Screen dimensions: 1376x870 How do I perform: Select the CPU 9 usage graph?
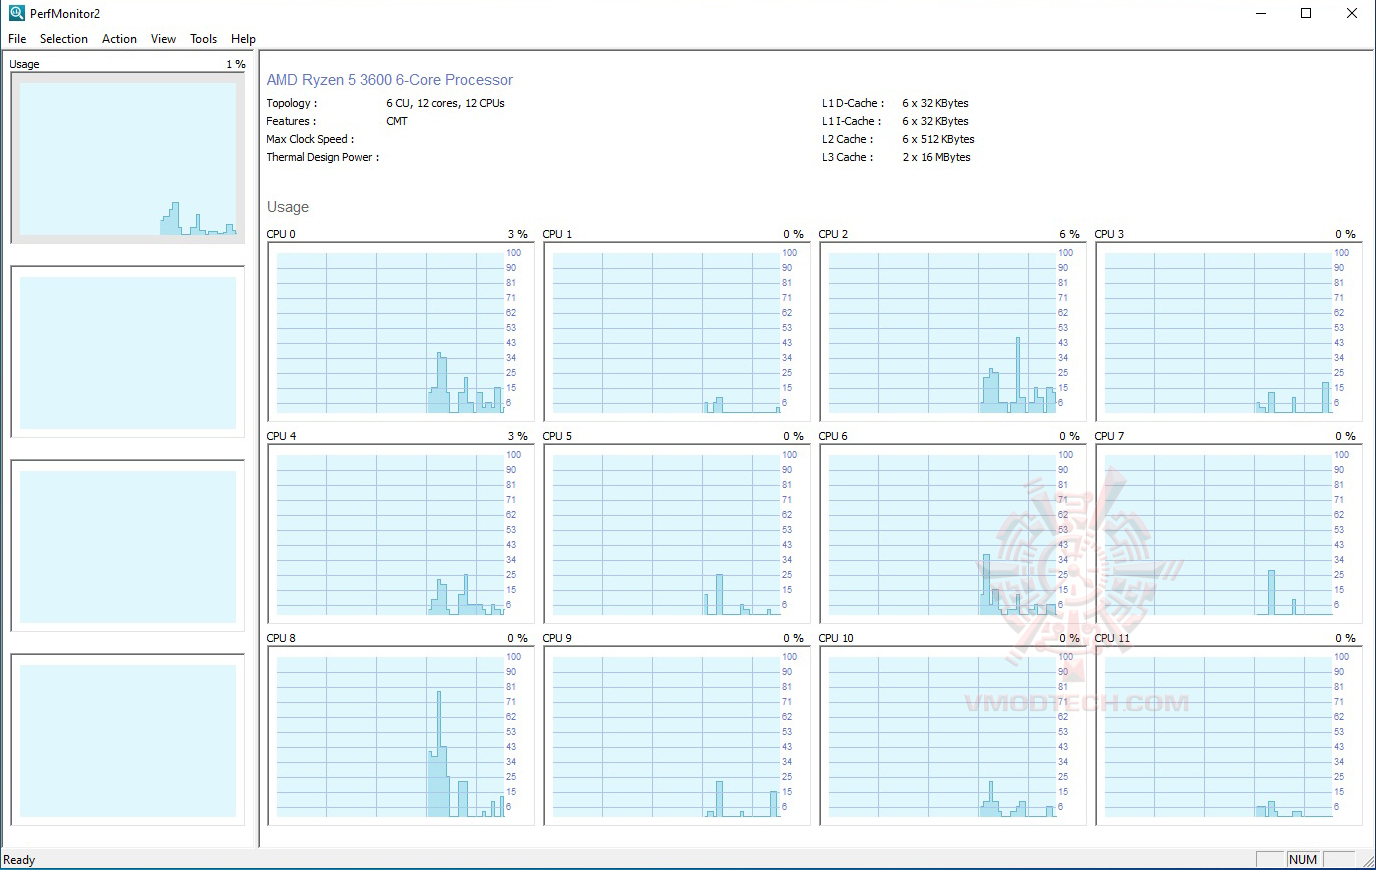tap(677, 736)
